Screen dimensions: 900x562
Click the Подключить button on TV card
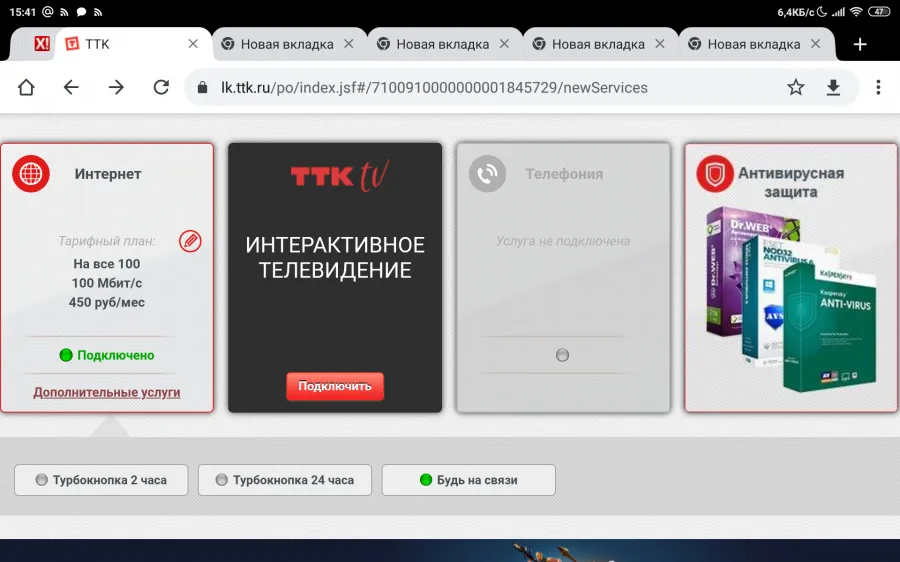335,386
